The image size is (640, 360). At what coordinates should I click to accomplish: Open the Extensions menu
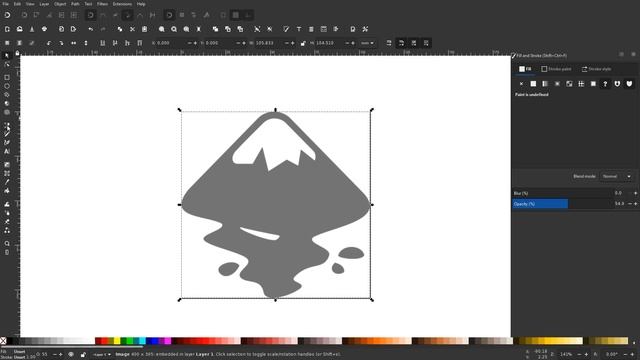pyautogui.click(x=122, y=4)
